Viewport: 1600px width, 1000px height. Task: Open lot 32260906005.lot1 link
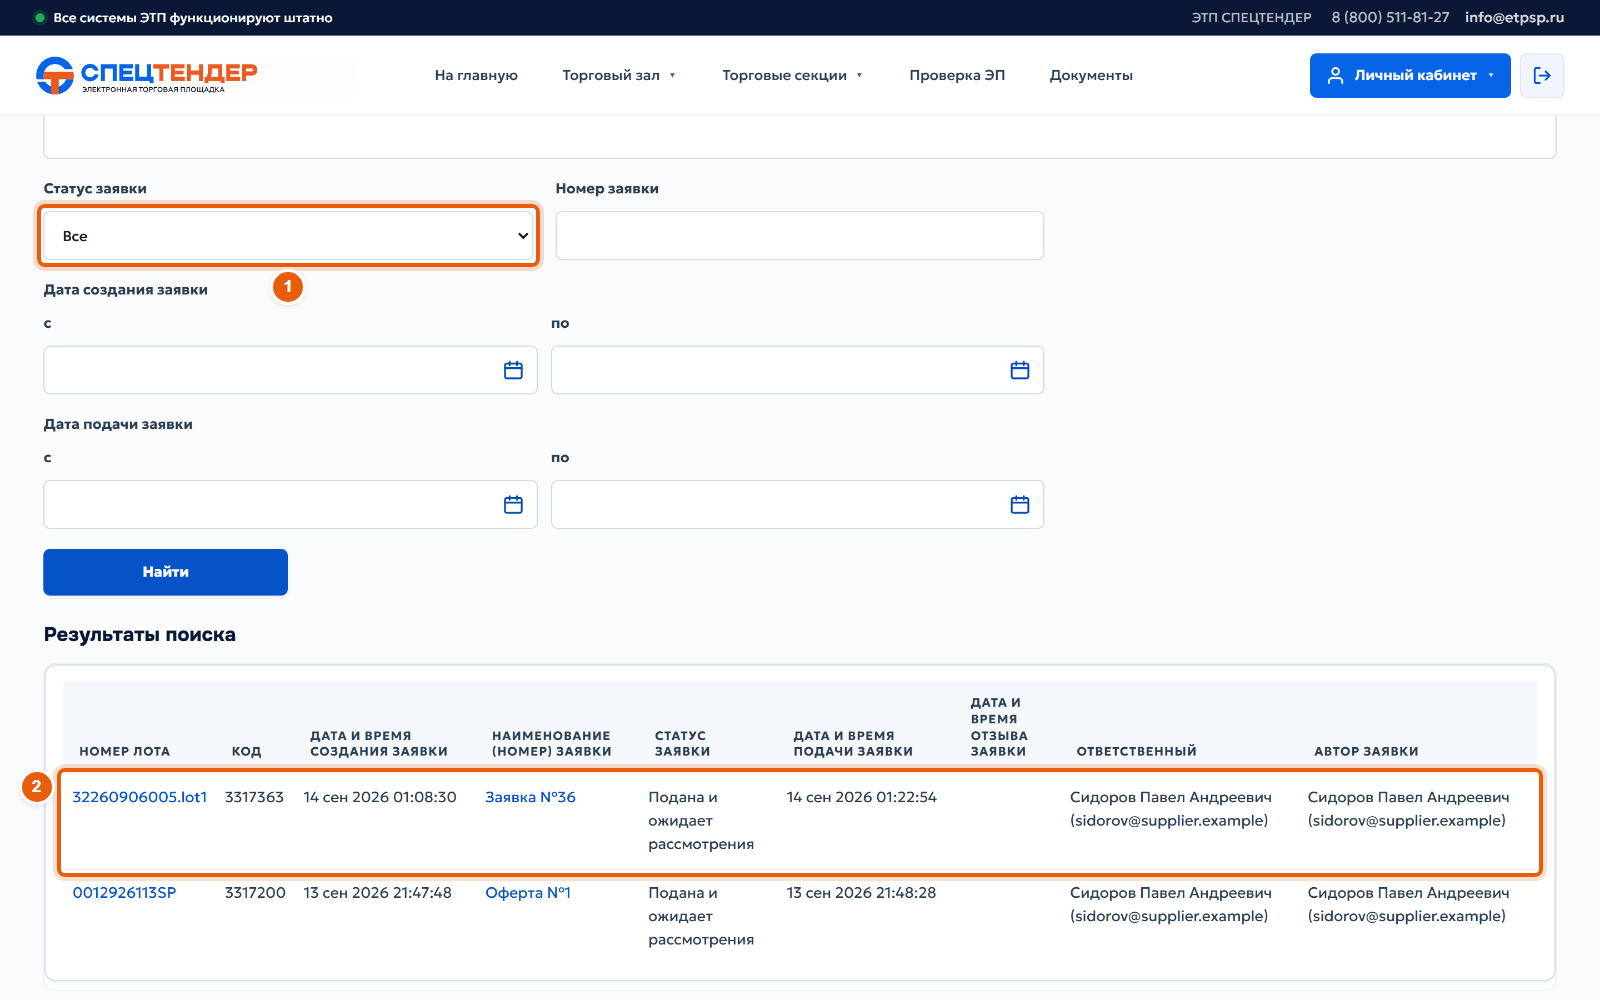pos(140,797)
